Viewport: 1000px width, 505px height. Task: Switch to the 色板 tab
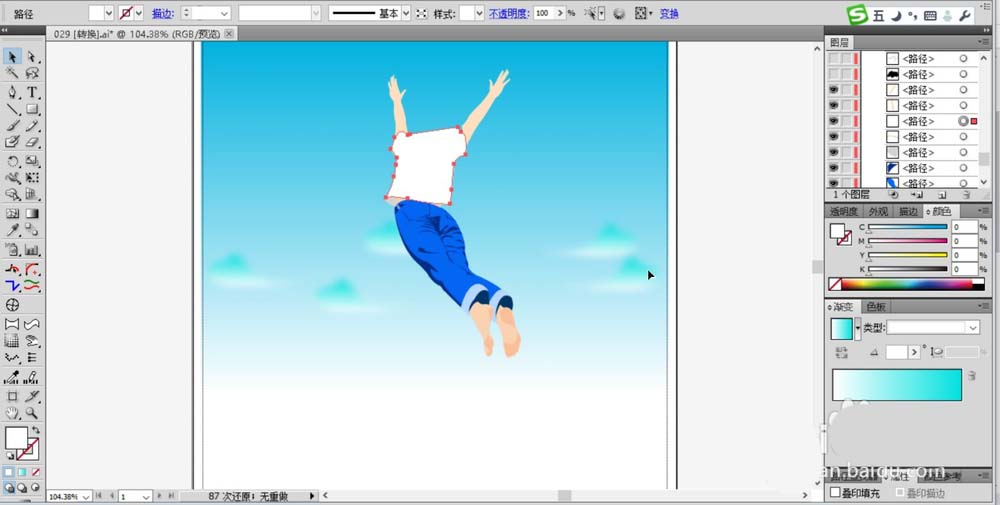(876, 307)
